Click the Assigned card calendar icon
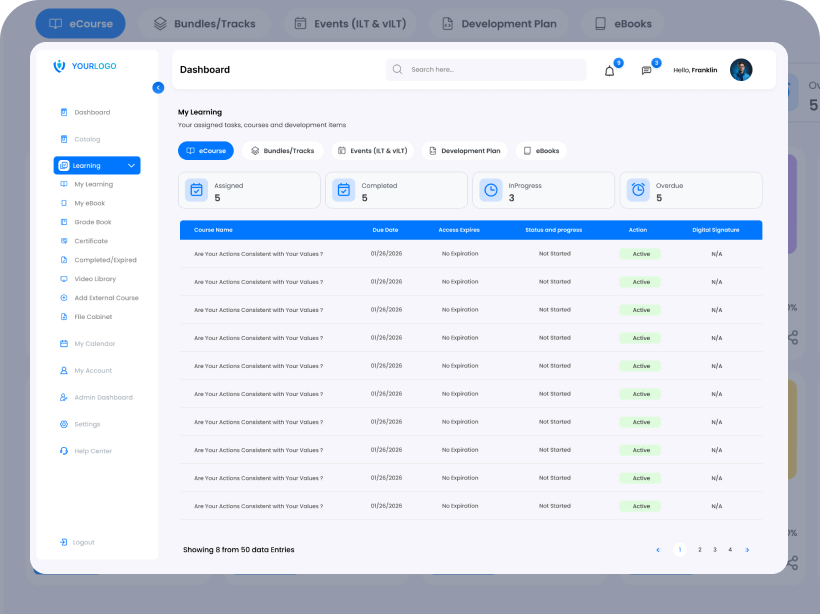Image resolution: width=820 pixels, height=614 pixels. 197,190
